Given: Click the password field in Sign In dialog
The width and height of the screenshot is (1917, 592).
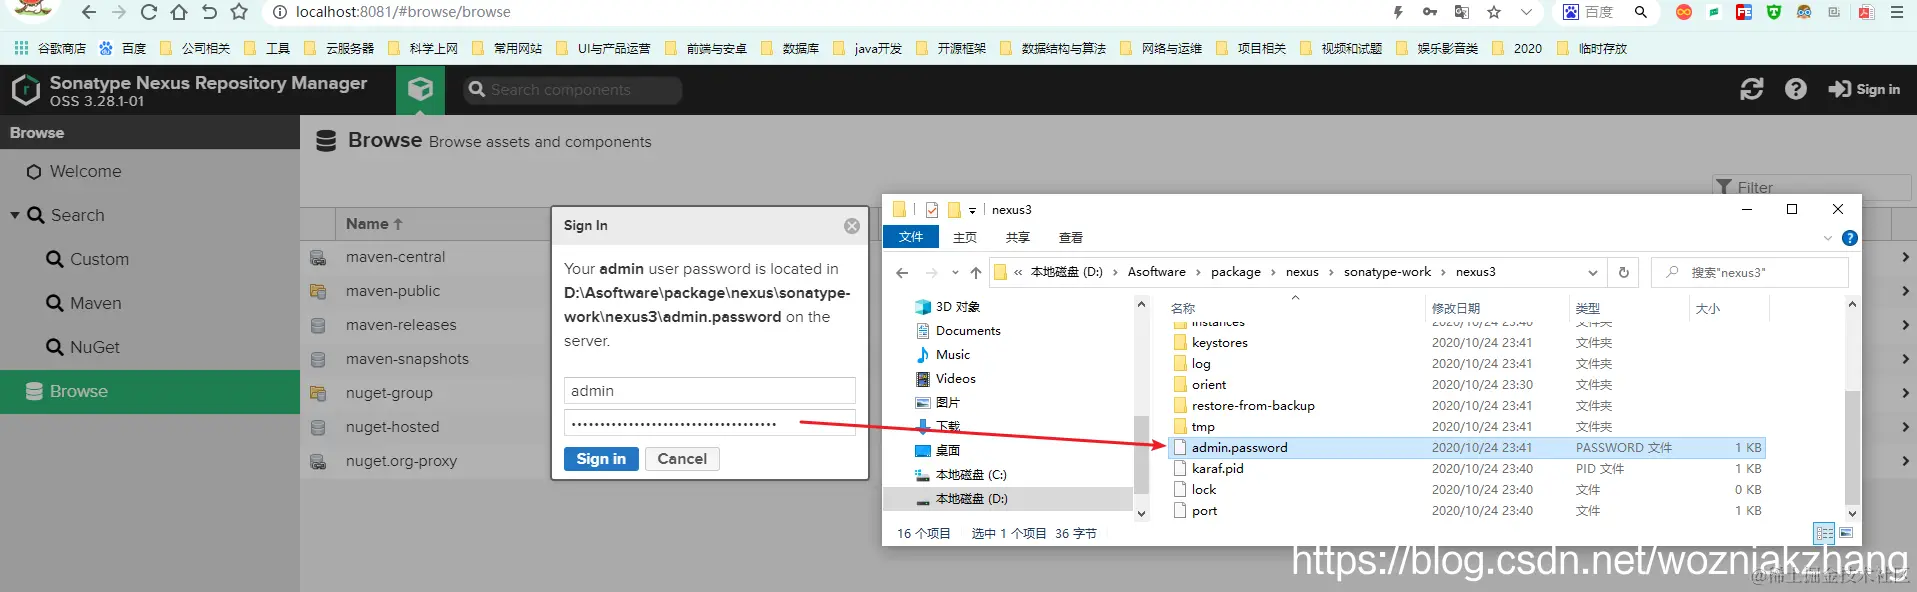Looking at the screenshot, I should click(709, 423).
